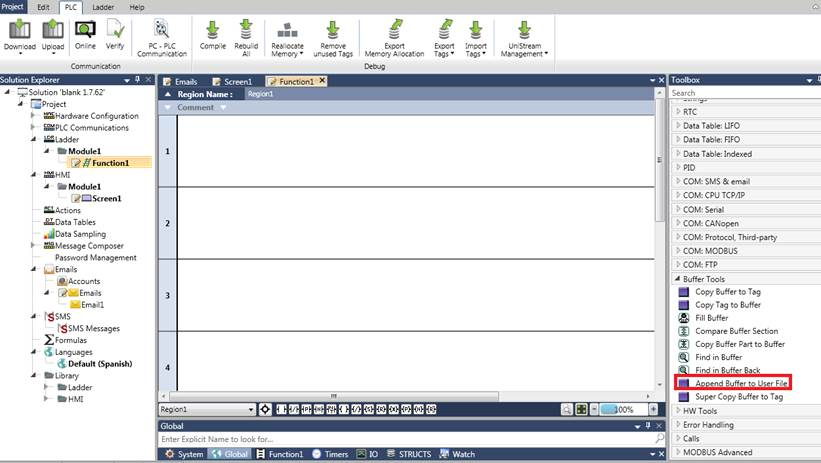The image size is (821, 463).
Task: Click Remove unused Tags
Action: coord(333,38)
